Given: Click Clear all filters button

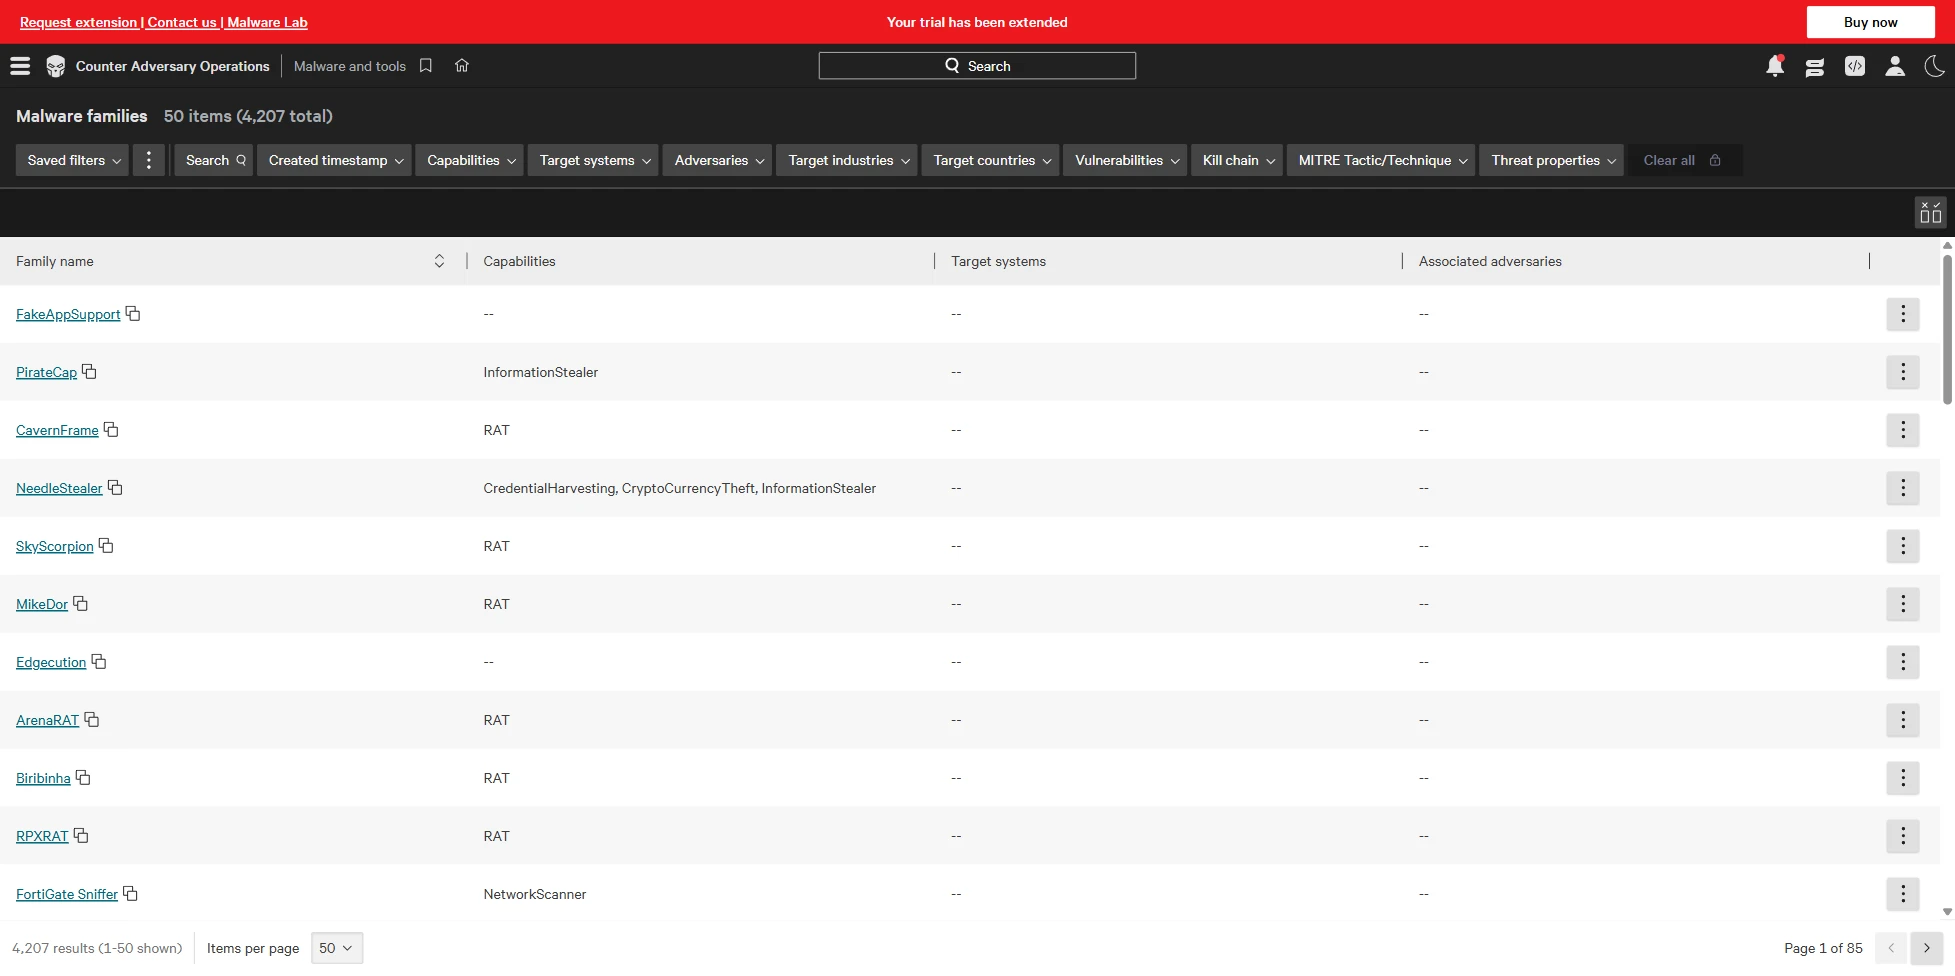Looking at the screenshot, I should 1684,160.
